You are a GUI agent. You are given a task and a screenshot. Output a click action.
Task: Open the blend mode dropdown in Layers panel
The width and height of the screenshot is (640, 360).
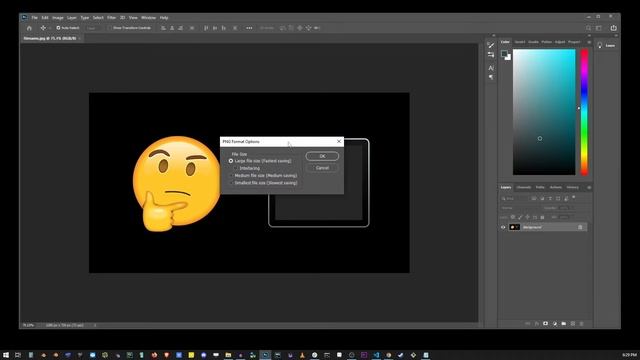coord(521,208)
